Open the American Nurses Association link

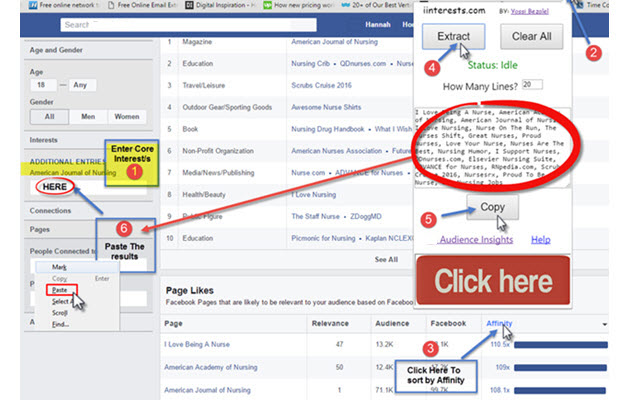tap(336, 151)
